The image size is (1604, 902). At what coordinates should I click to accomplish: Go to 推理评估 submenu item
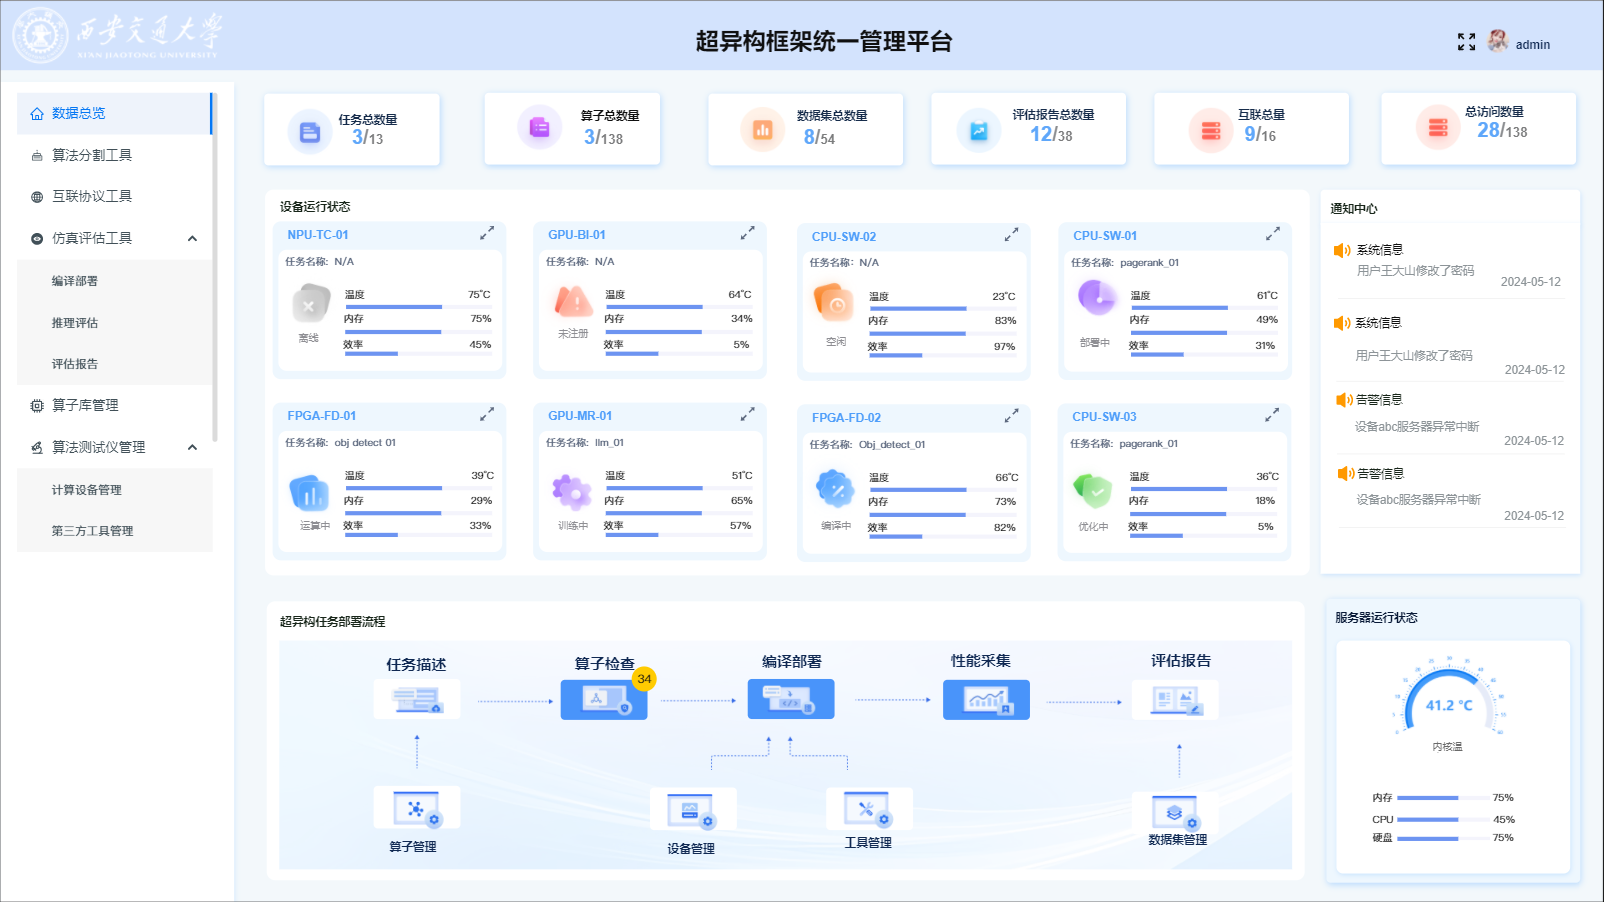pos(75,323)
